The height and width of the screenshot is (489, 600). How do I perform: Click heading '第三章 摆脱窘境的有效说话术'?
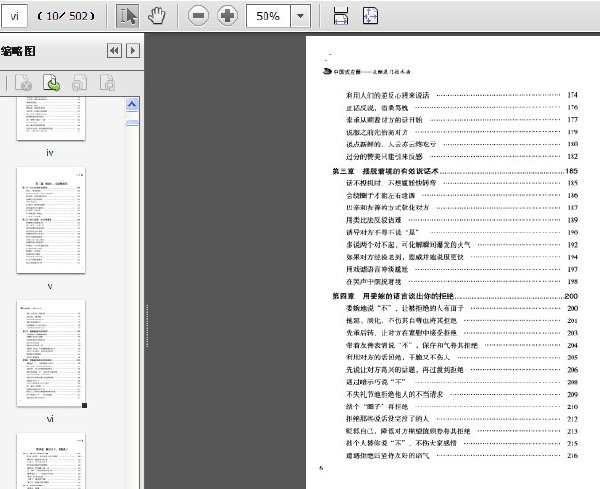385,171
